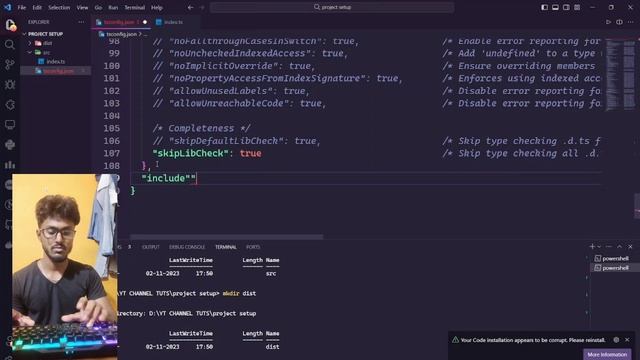The height and width of the screenshot is (360, 640).
Task: Open index.ts in the Explorer tree
Action: point(56,62)
